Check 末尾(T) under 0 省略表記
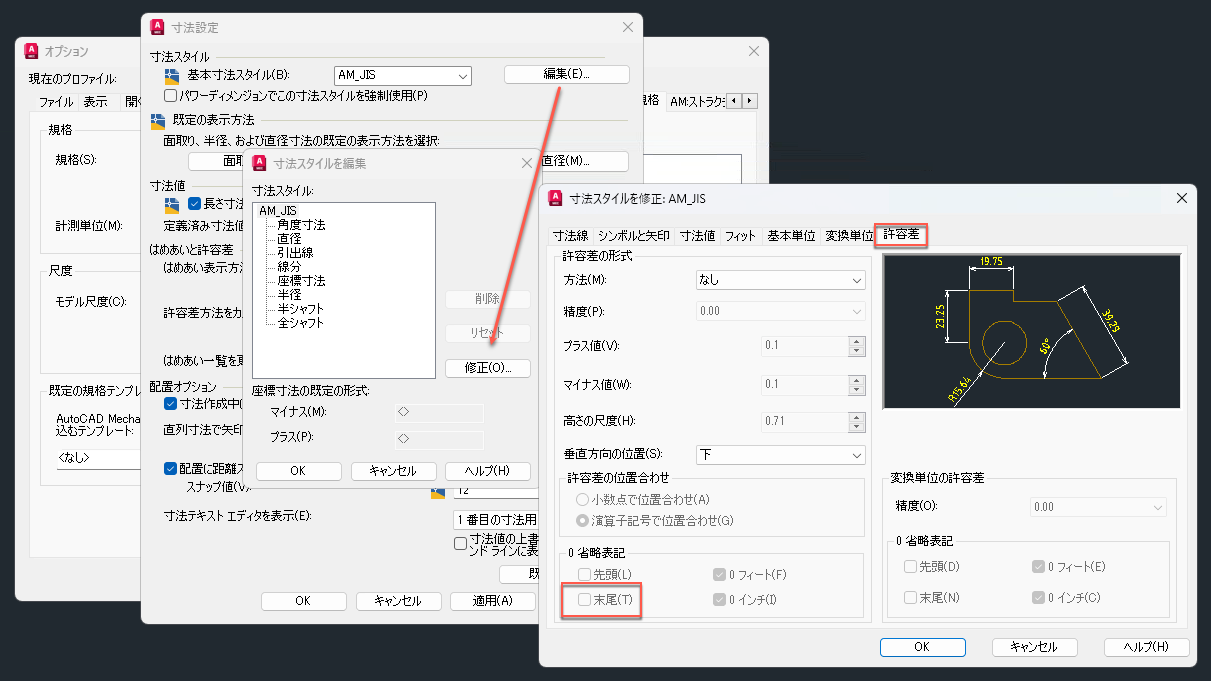 [x=585, y=599]
